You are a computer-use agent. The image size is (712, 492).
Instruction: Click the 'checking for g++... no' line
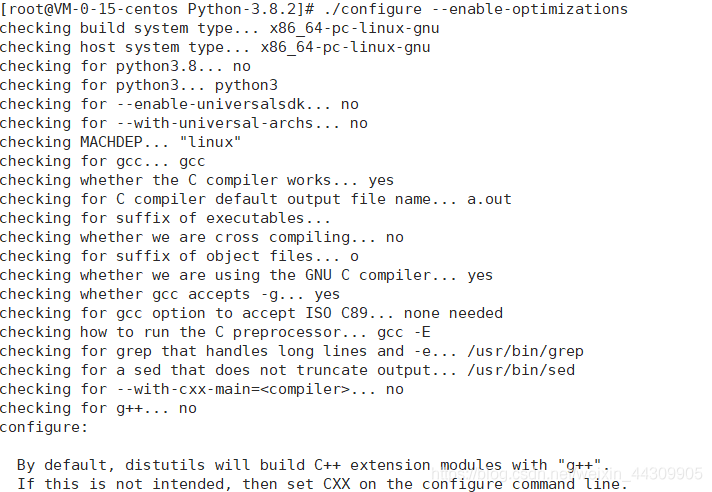99,409
